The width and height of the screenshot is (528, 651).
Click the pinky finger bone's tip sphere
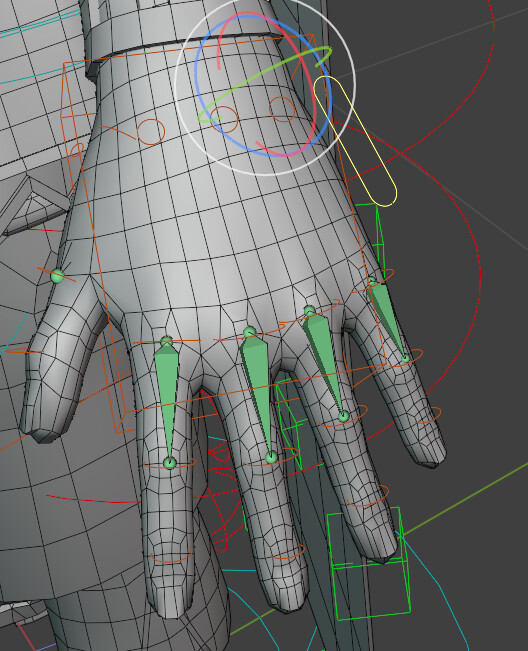pyautogui.click(x=406, y=358)
